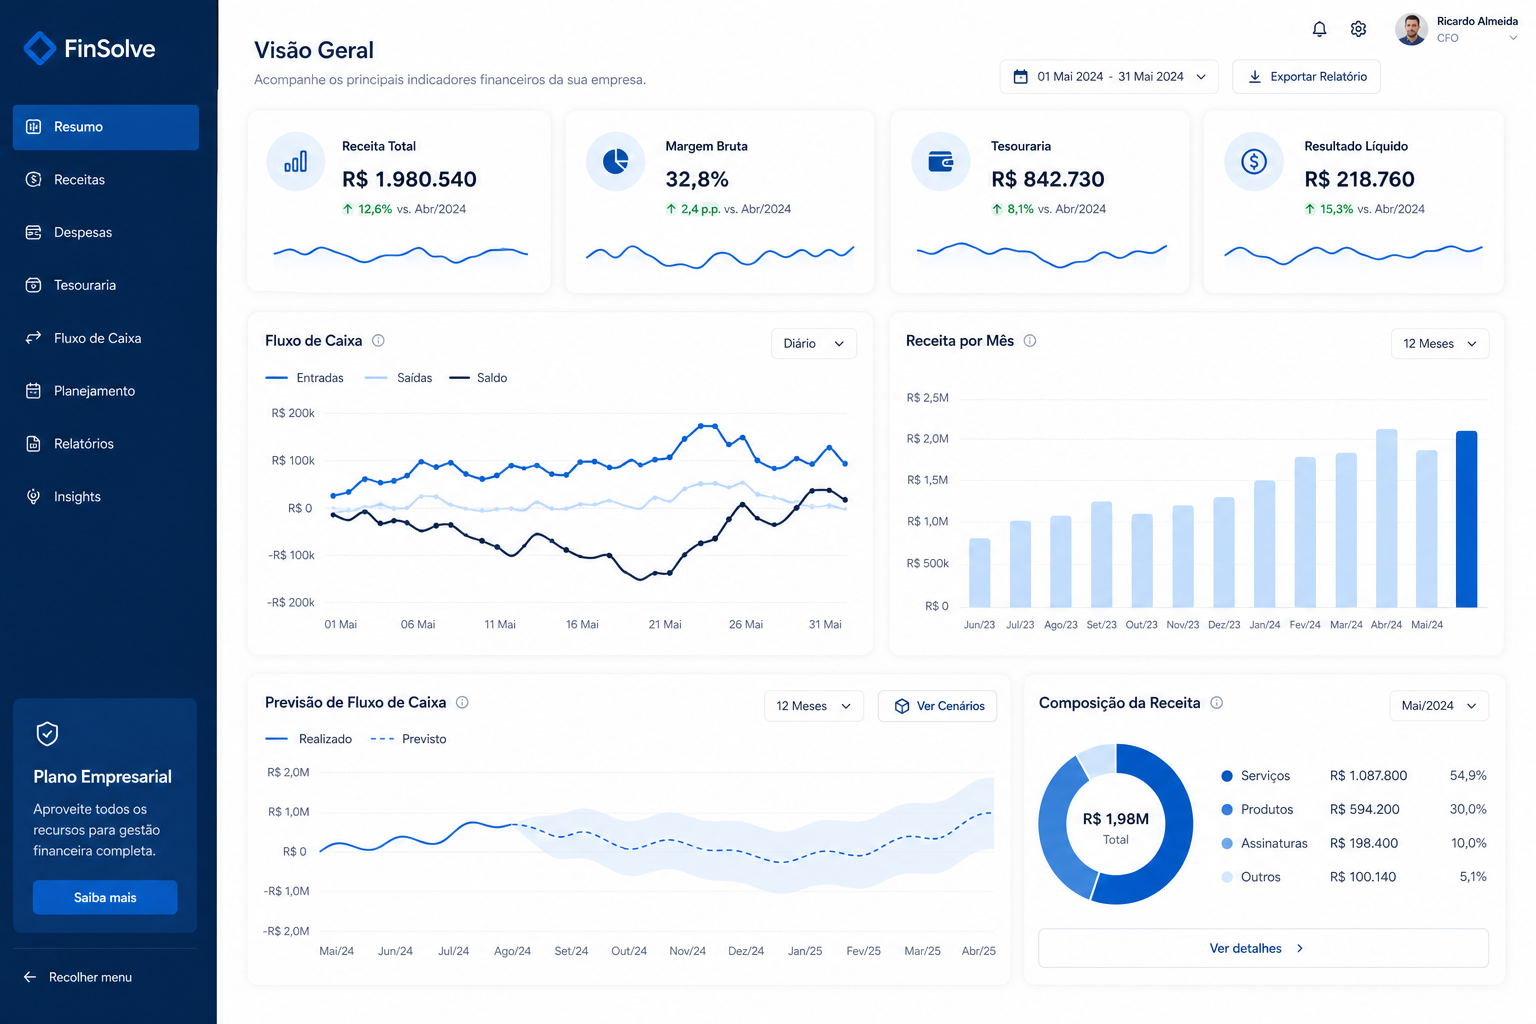Click the Tesouraria wallet card icon
The height and width of the screenshot is (1024, 1536).
pos(941,161)
